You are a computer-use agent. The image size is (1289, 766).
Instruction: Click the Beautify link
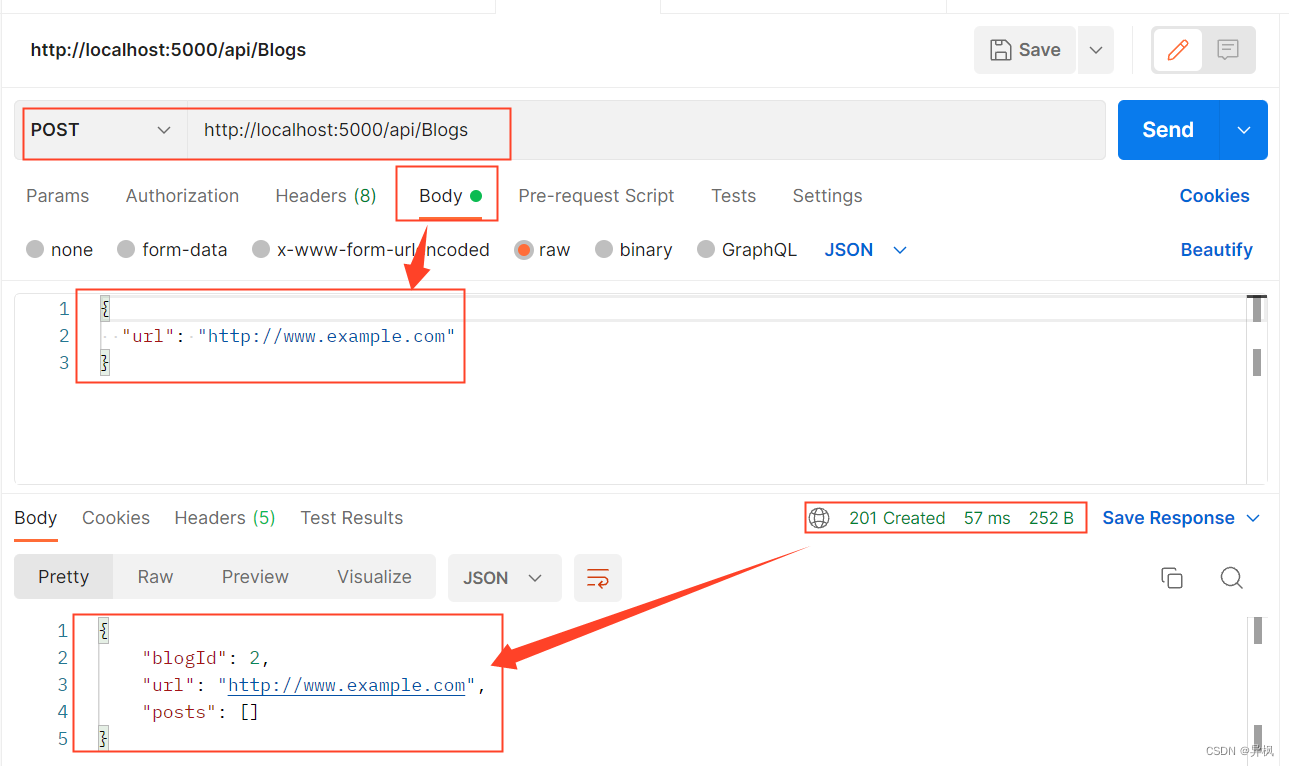coord(1216,250)
